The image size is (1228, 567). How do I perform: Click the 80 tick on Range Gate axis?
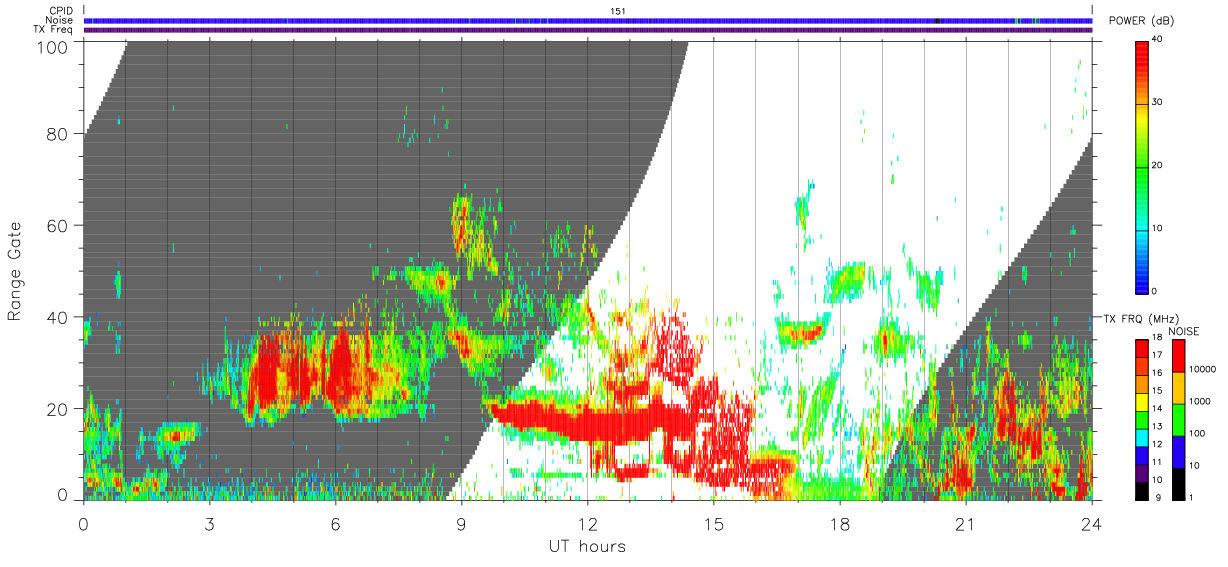click(58, 134)
